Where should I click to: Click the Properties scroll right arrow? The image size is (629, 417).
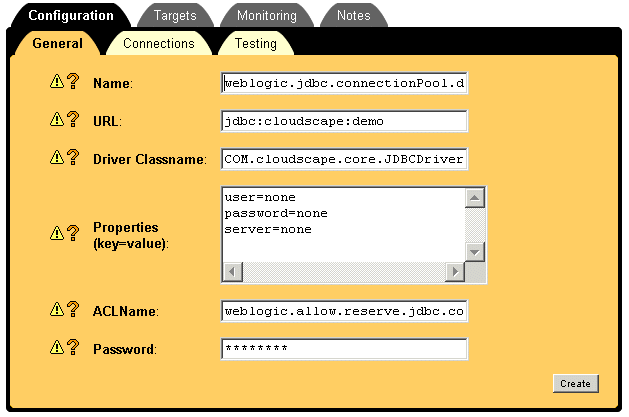[x=455, y=272]
